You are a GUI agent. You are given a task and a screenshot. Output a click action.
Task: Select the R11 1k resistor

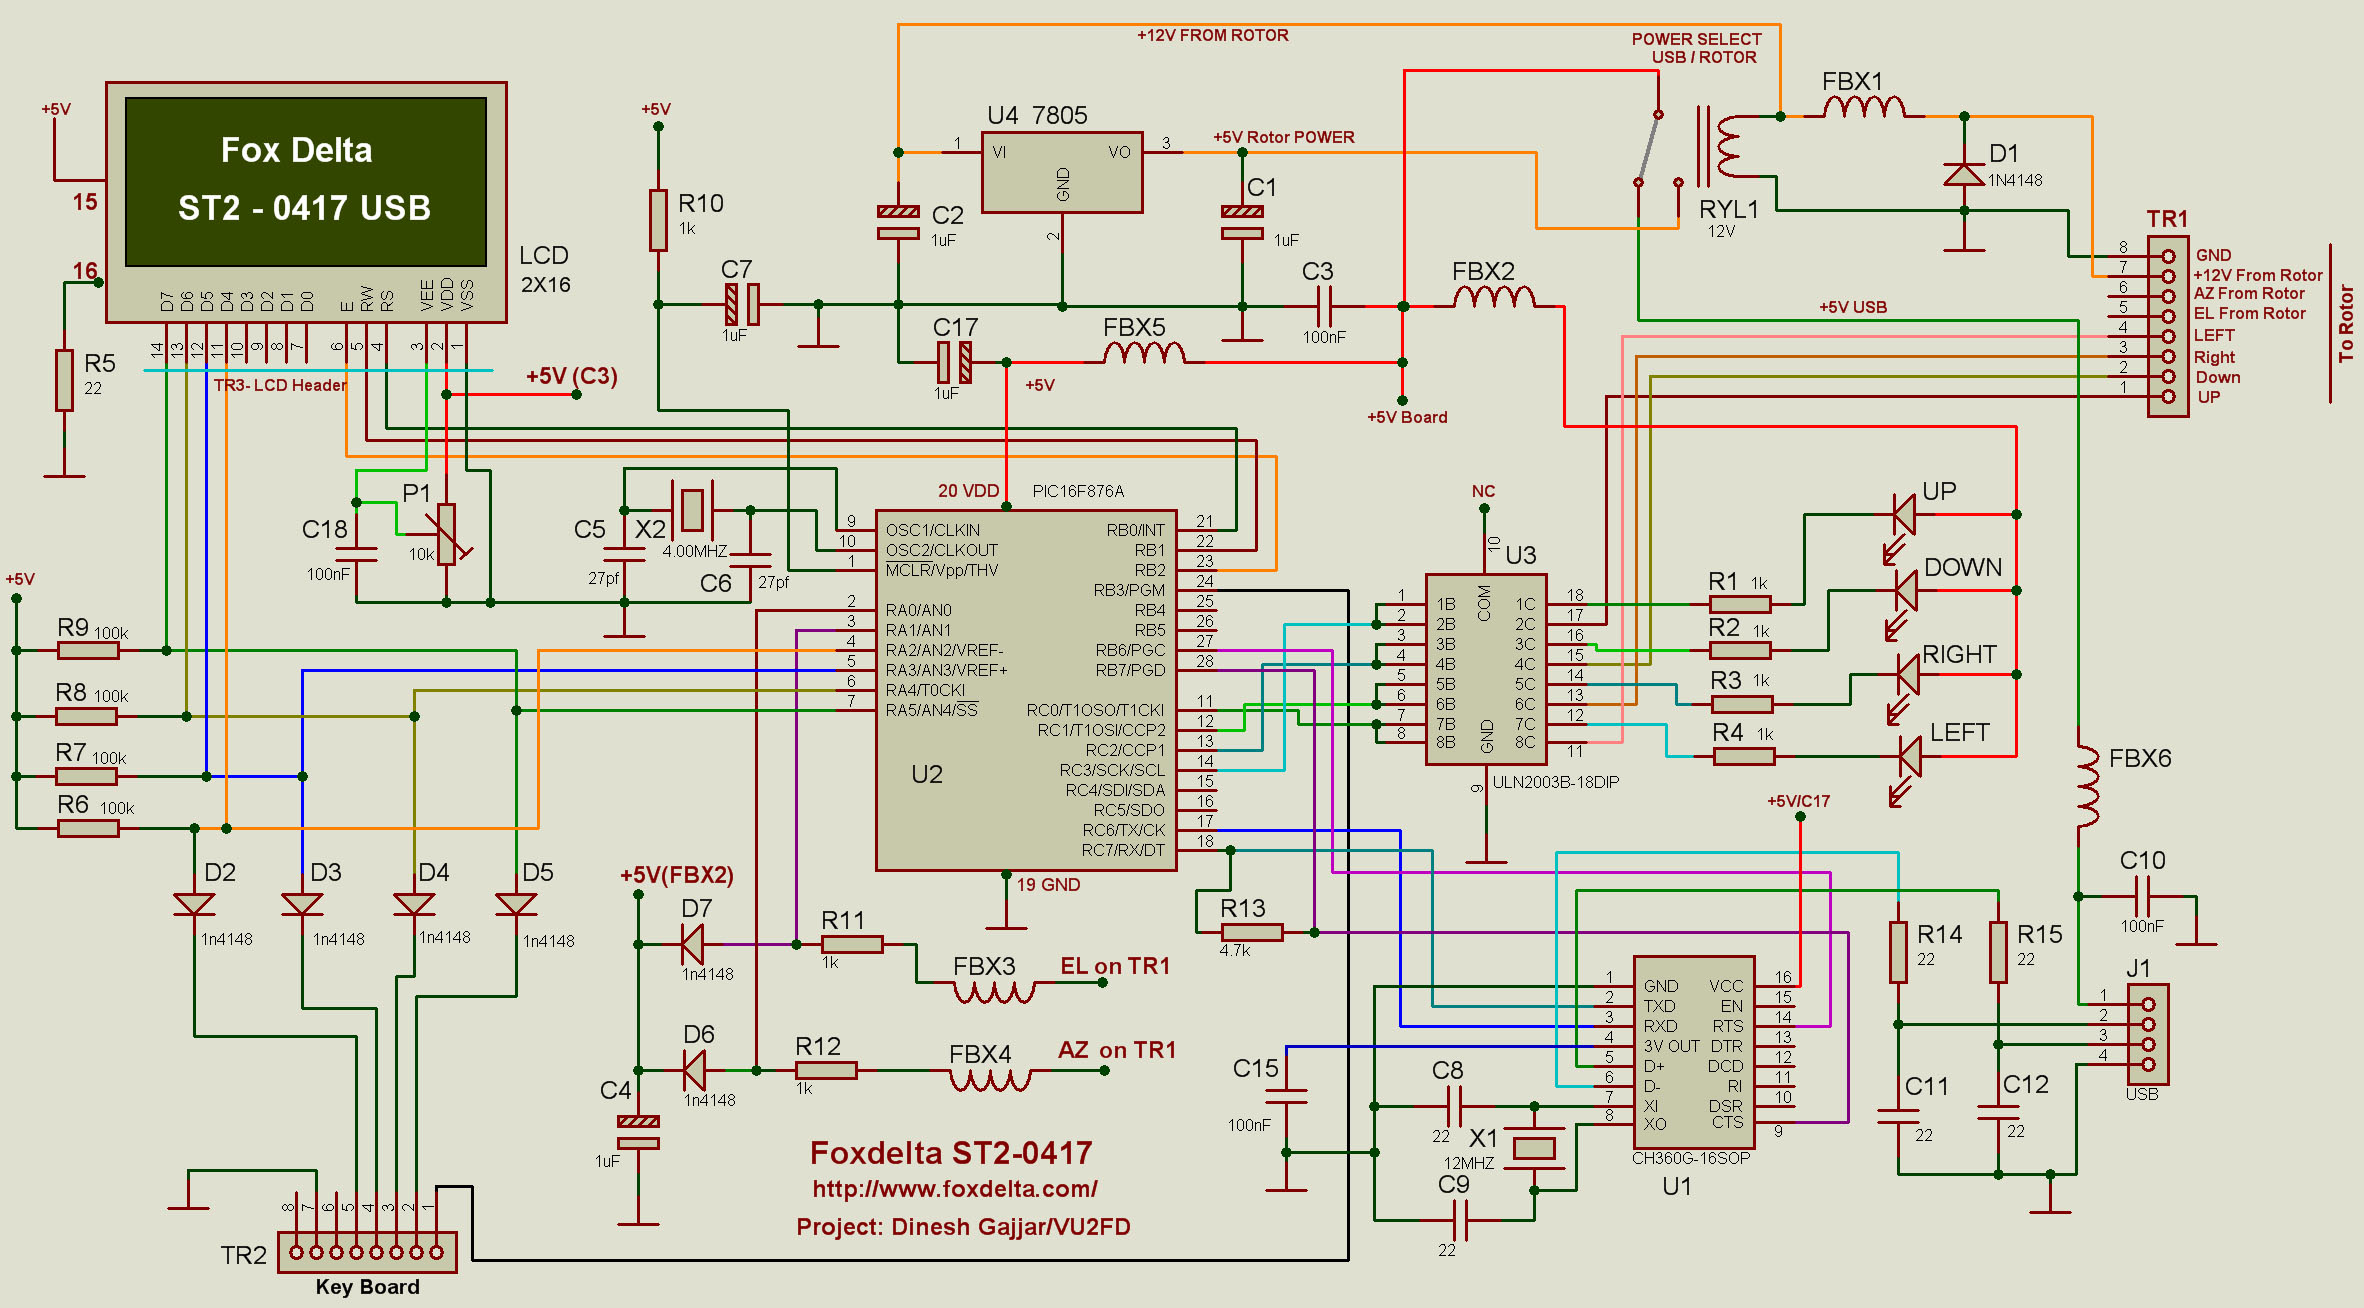852,944
